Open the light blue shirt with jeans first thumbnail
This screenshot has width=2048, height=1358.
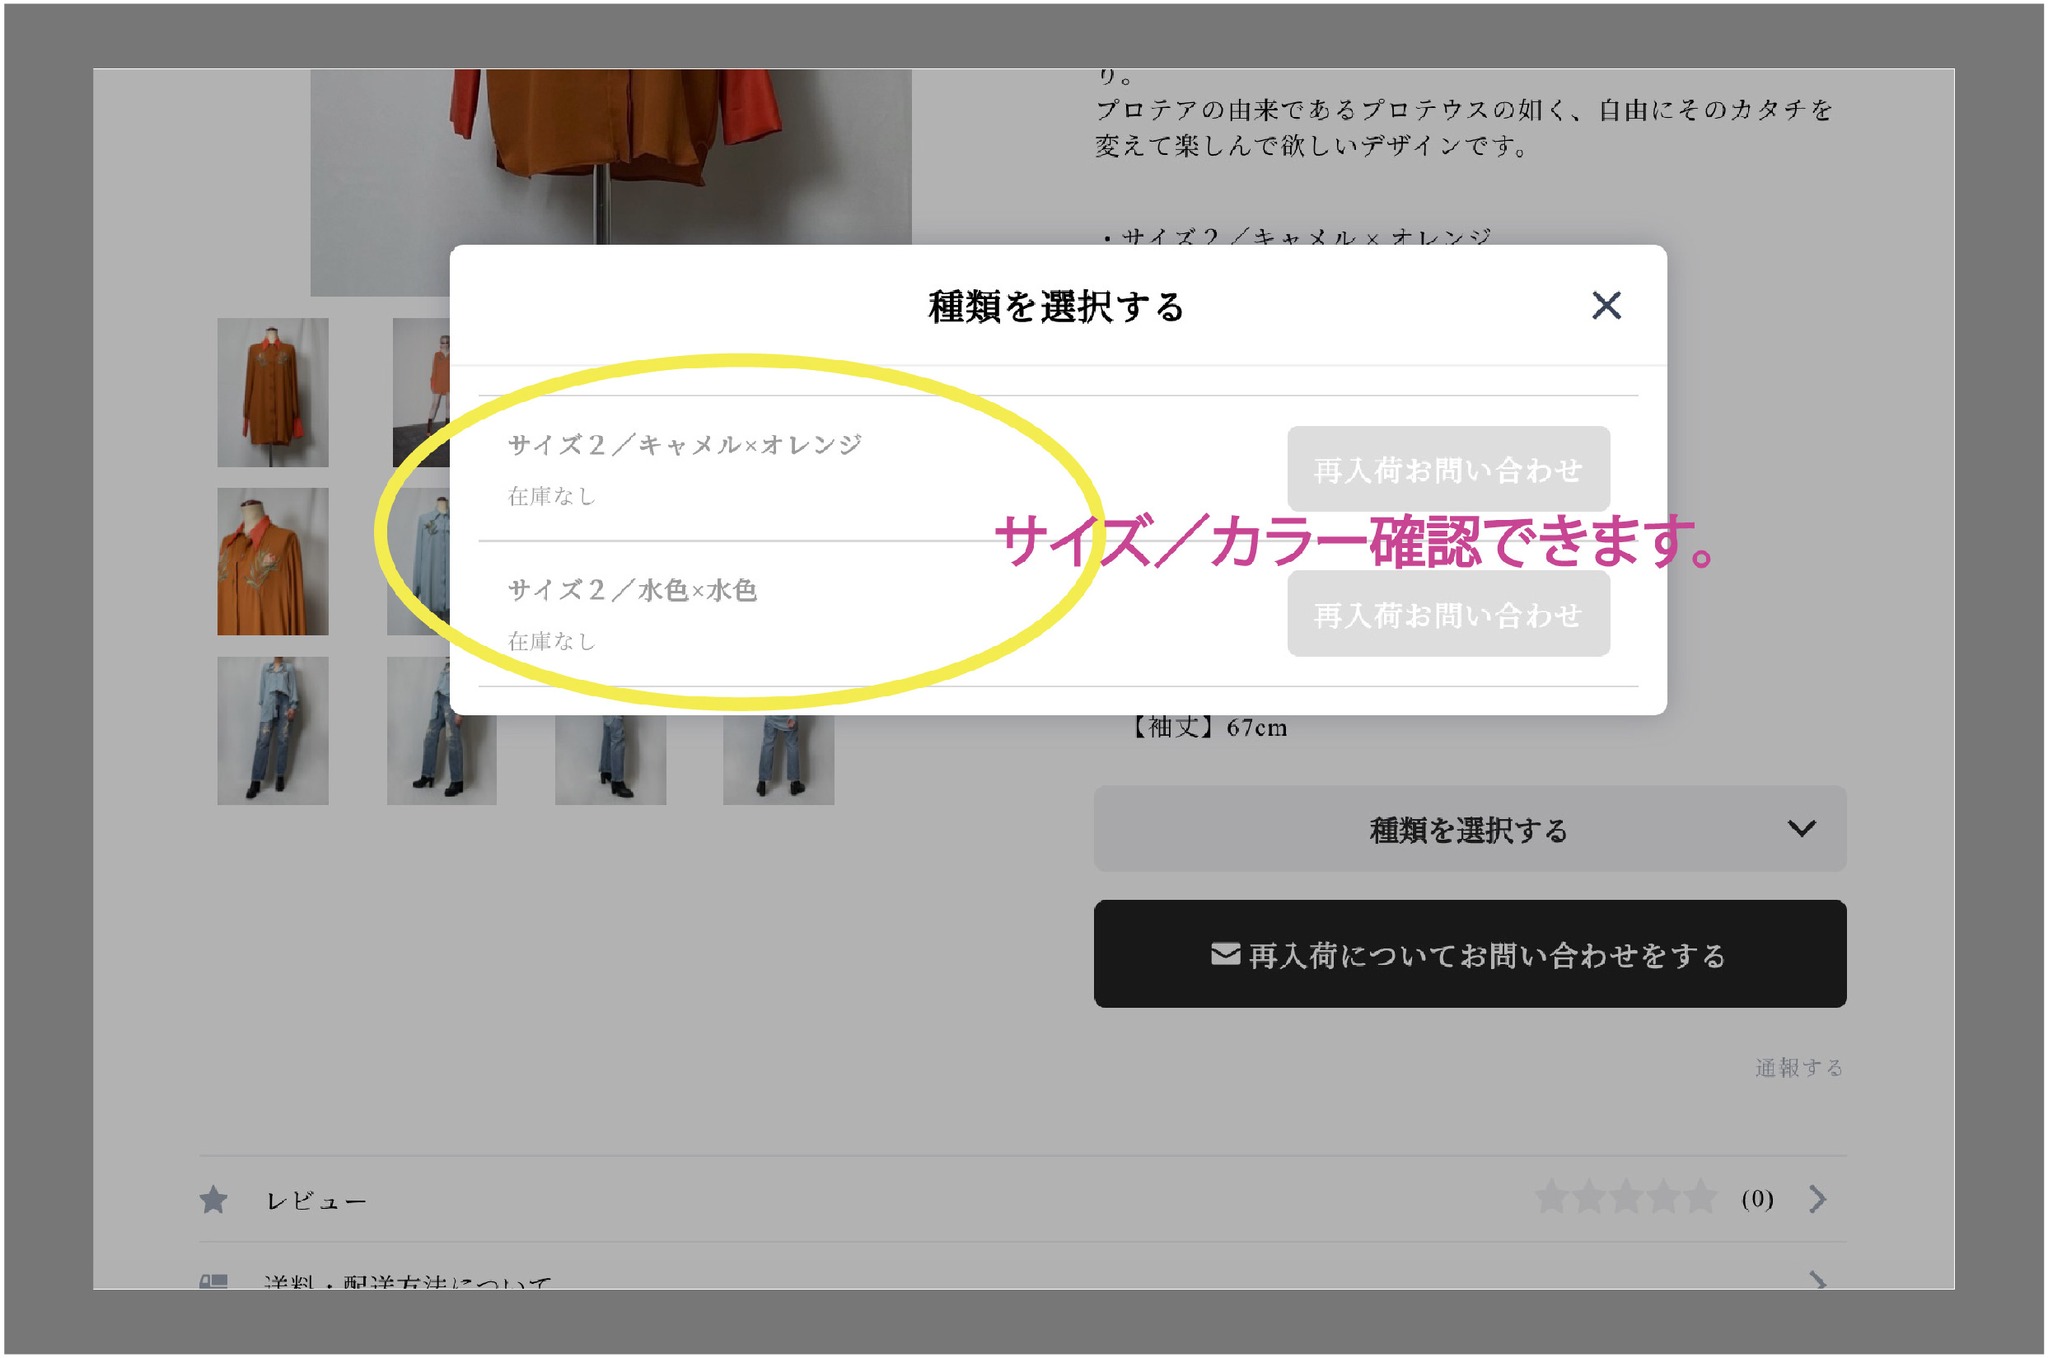[x=273, y=731]
